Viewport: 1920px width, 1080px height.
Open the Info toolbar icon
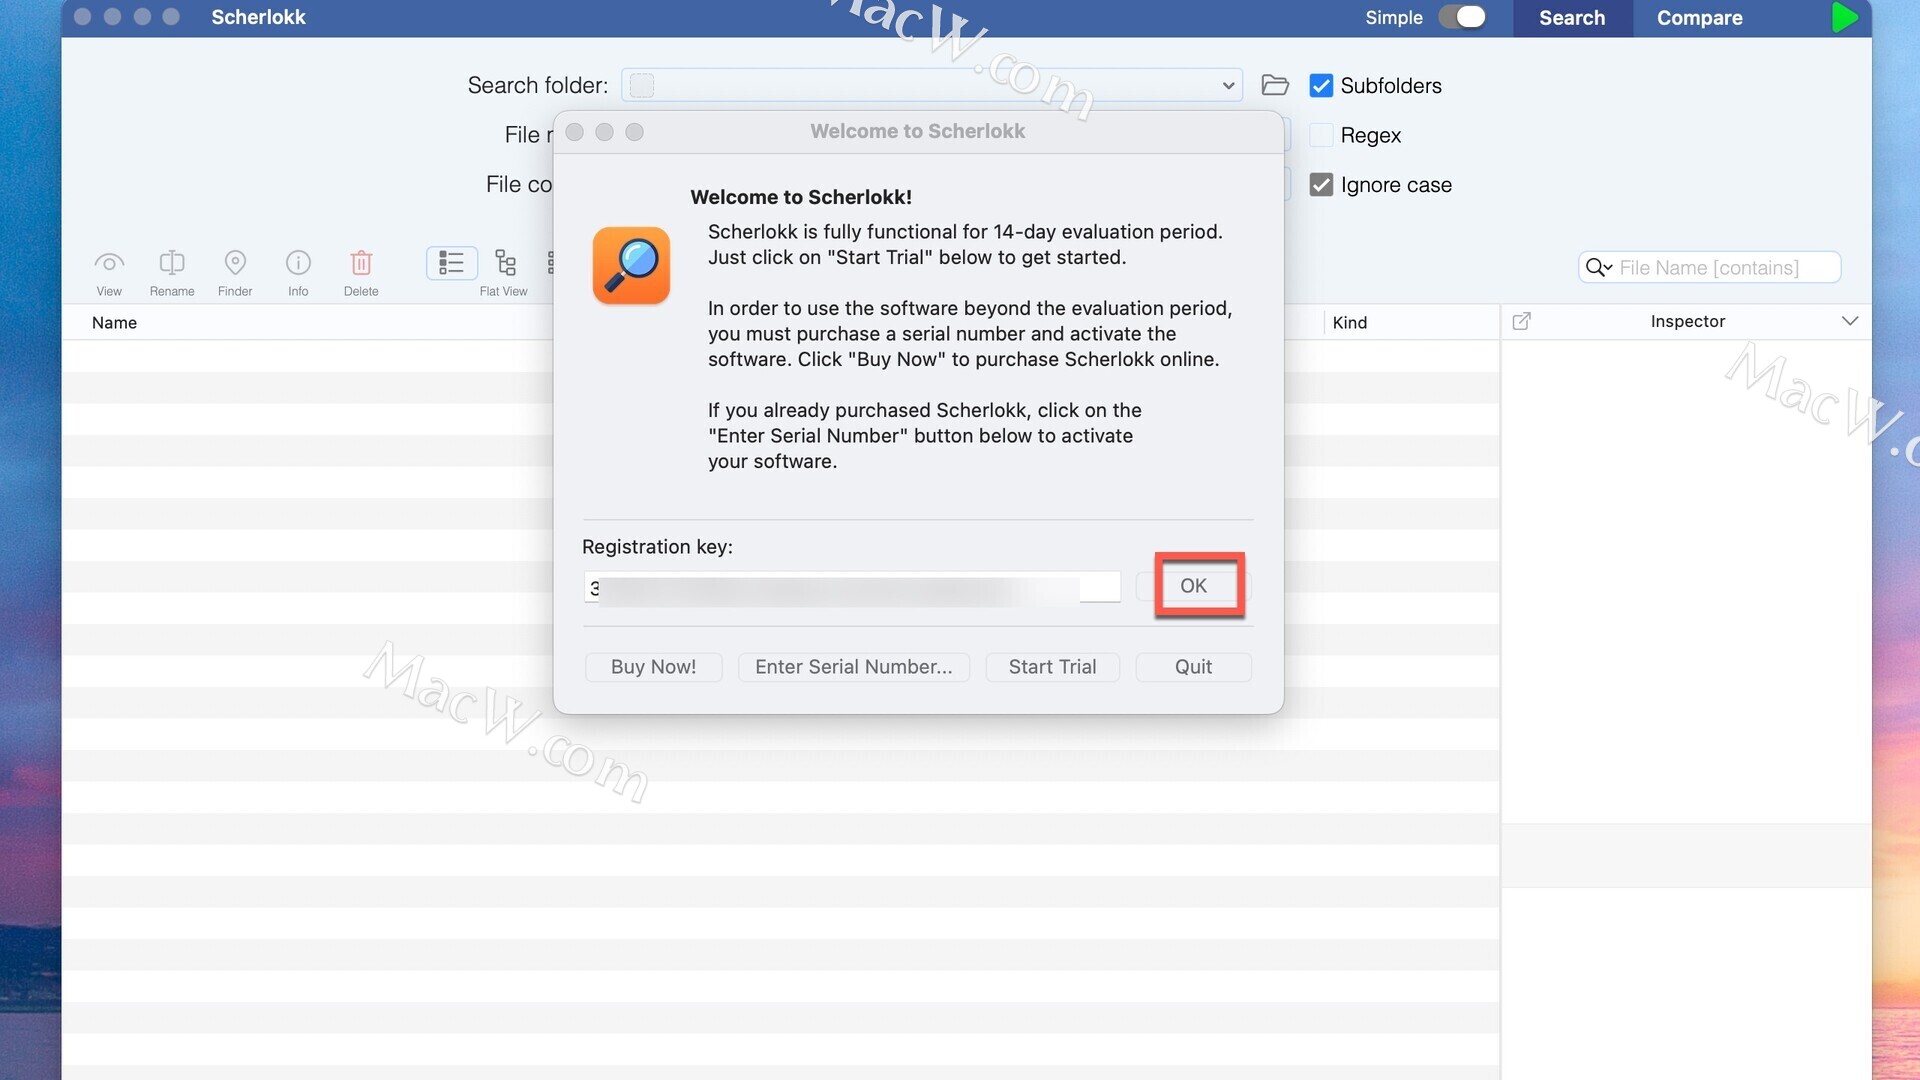[298, 263]
